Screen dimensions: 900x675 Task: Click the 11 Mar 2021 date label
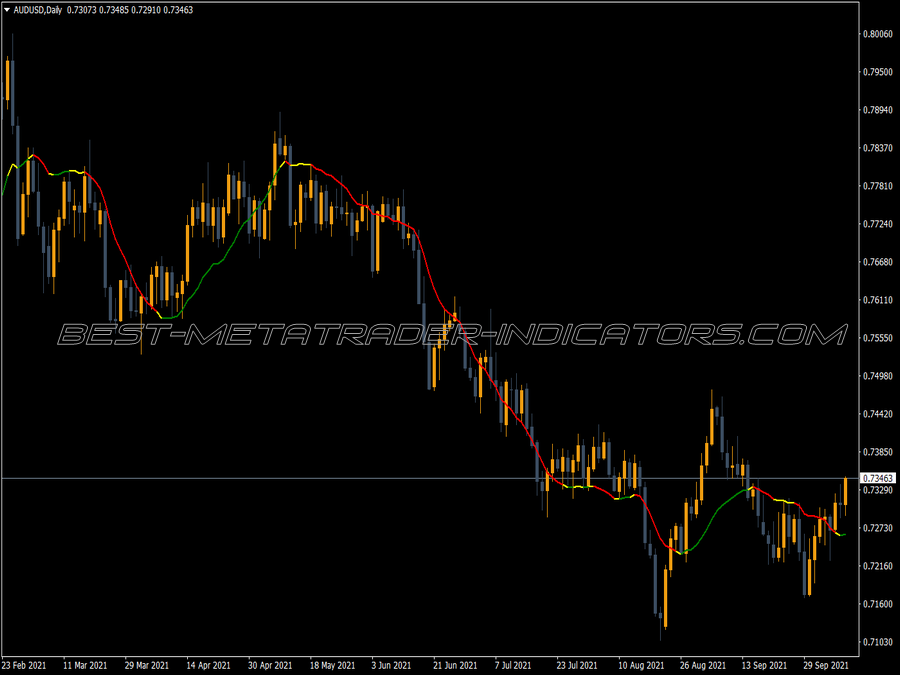(x=85, y=665)
